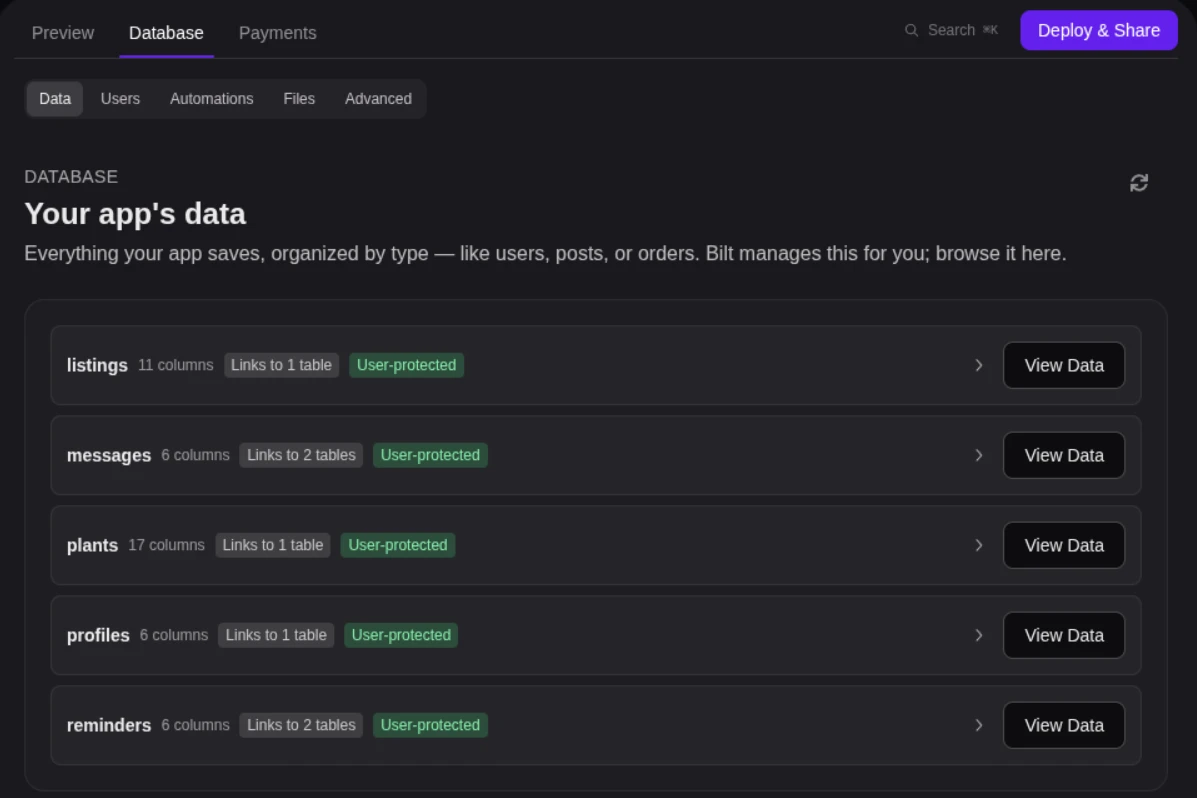The image size is (1197, 798).
Task: Click the '11 columns' label
Action: pos(176,366)
